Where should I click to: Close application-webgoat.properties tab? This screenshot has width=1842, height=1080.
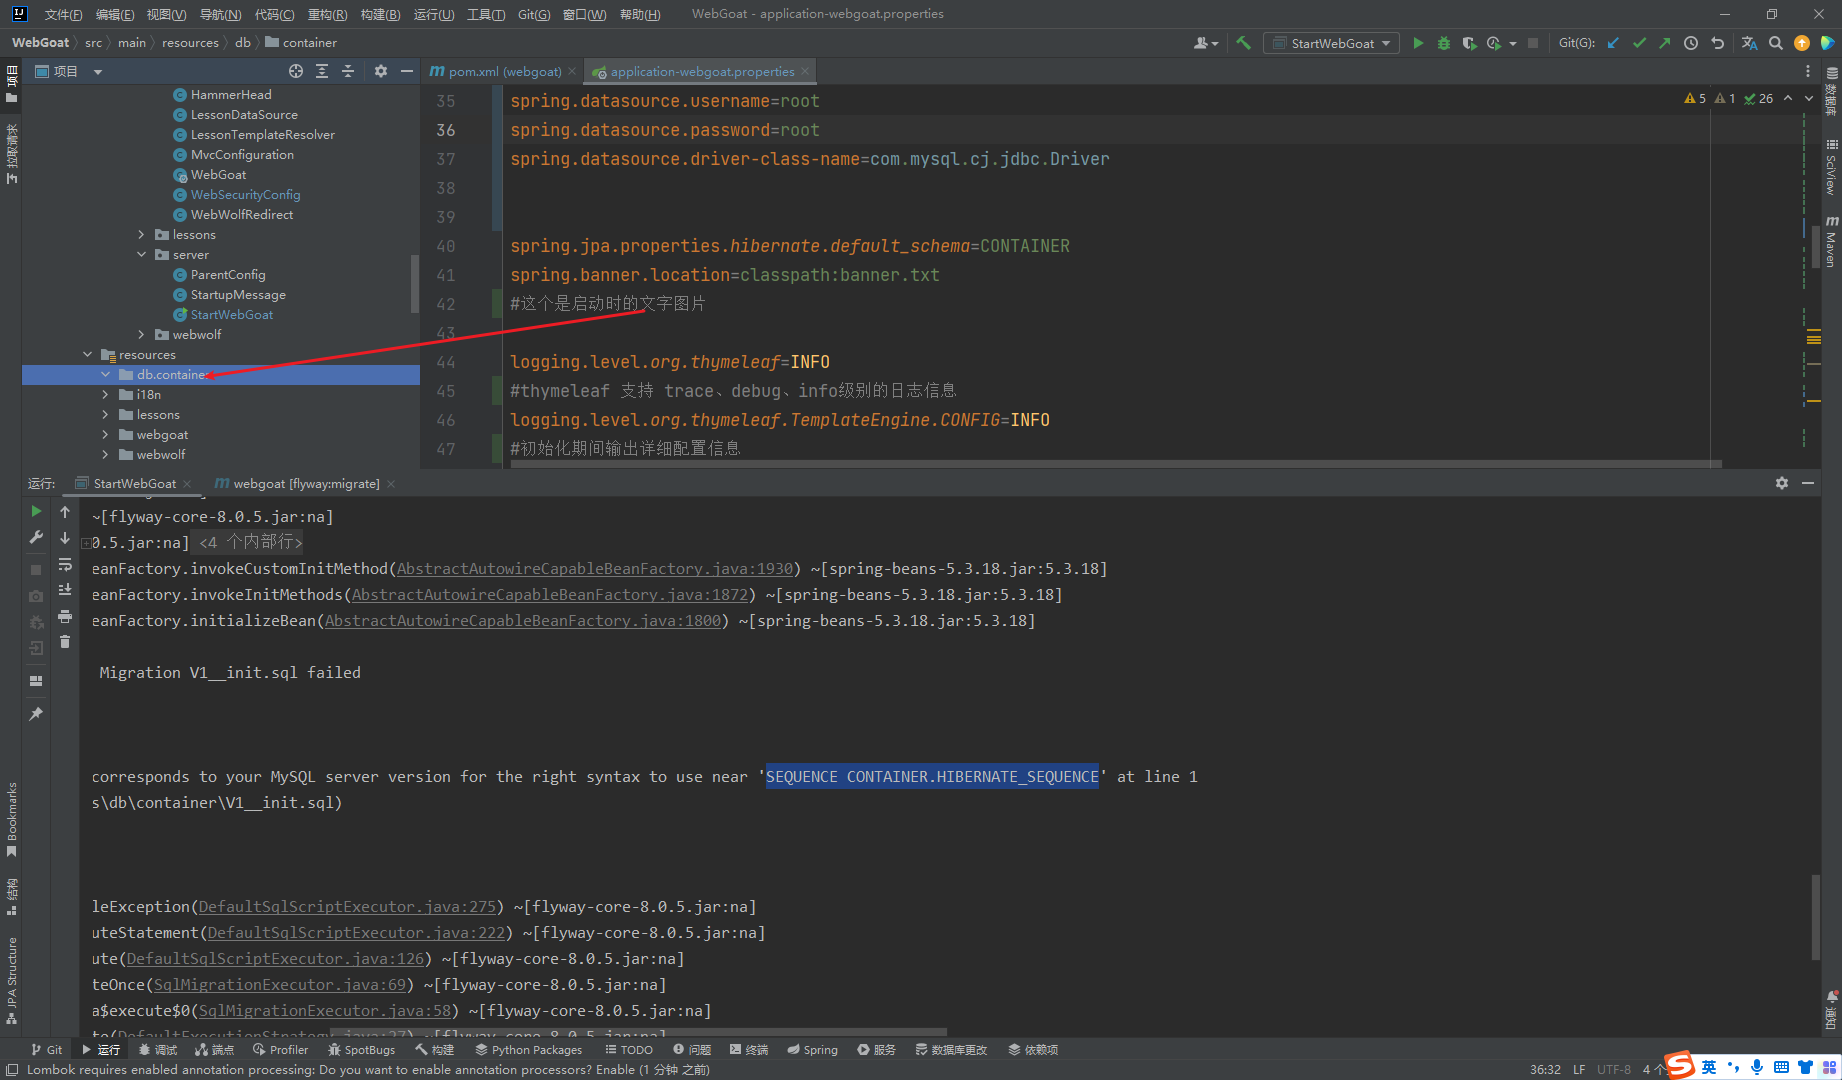click(805, 71)
